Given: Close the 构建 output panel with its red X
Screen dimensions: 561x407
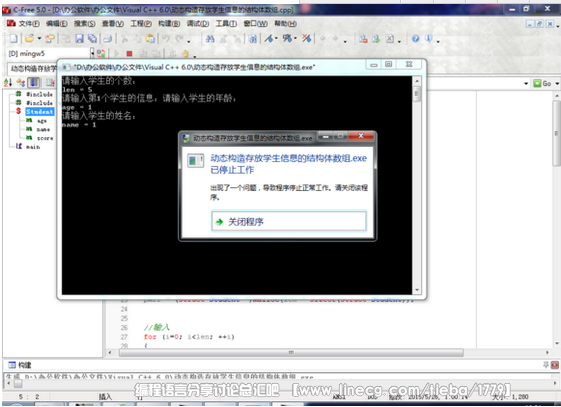Looking at the screenshot, I should point(555,365).
